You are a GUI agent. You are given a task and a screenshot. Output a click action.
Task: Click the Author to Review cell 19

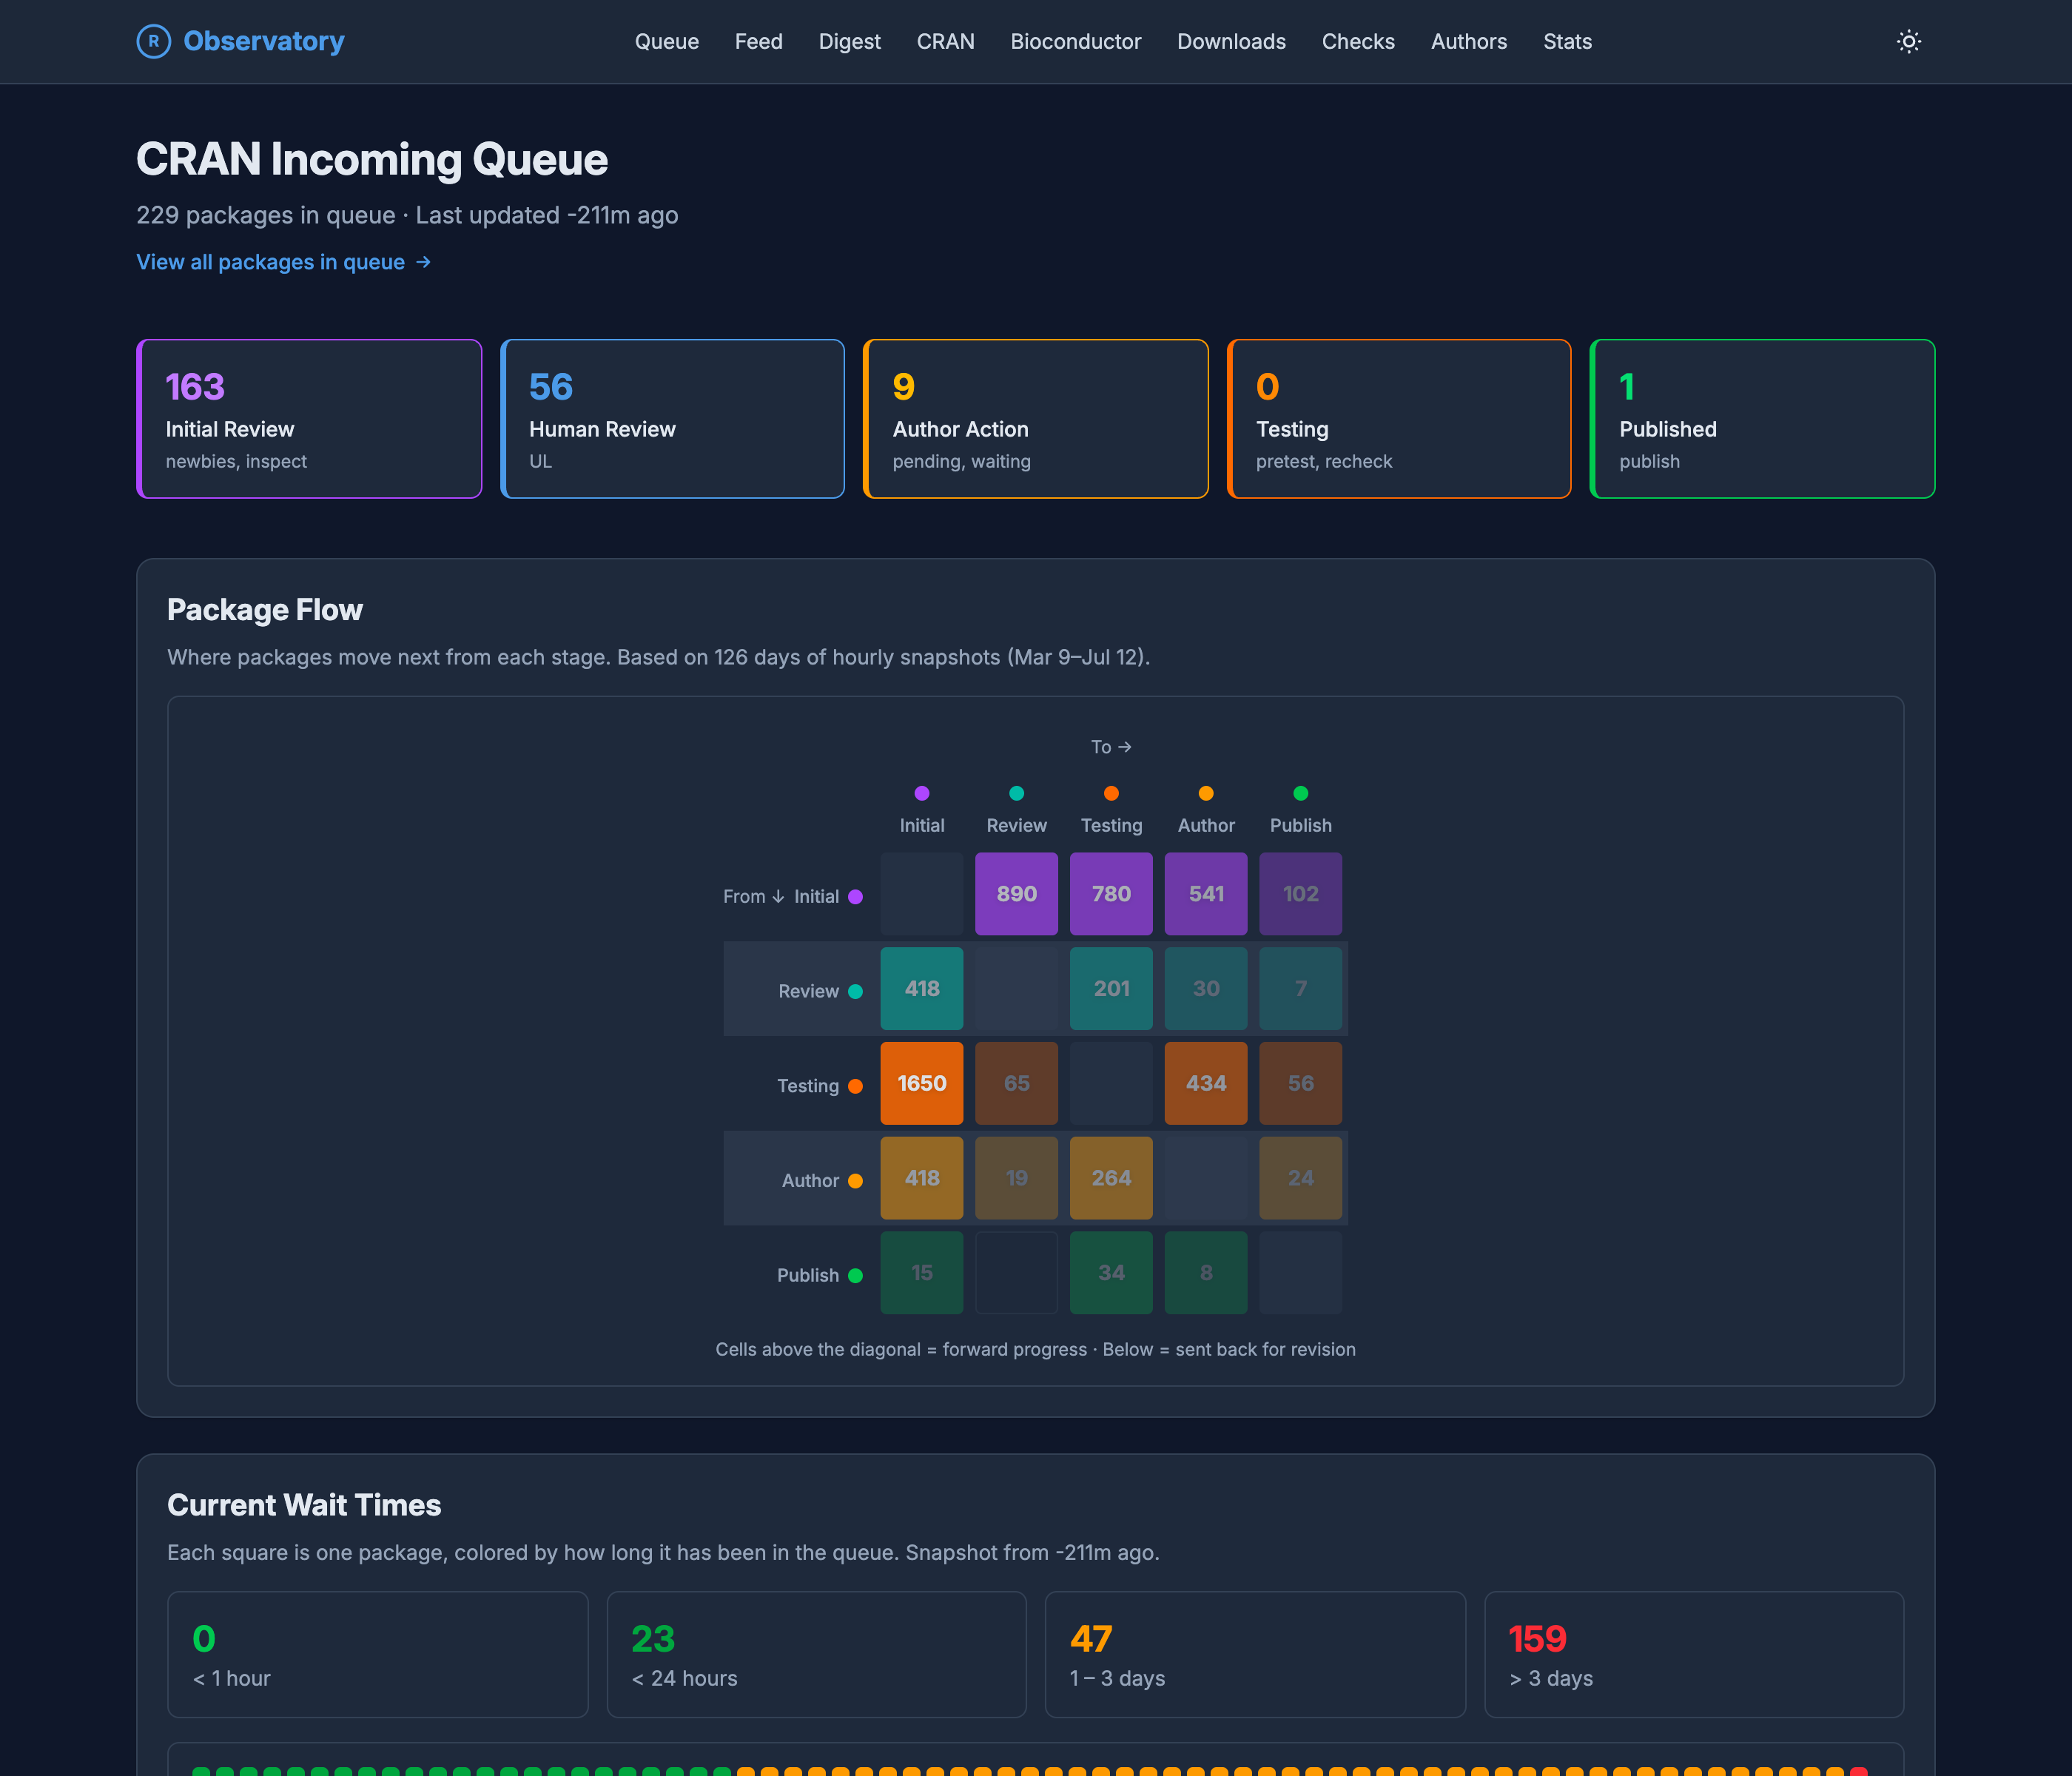click(x=1016, y=1178)
